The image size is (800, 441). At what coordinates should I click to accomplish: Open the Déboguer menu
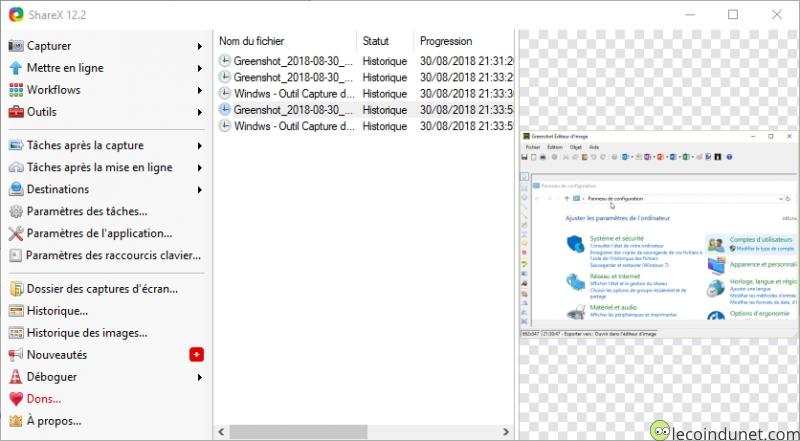[106, 377]
